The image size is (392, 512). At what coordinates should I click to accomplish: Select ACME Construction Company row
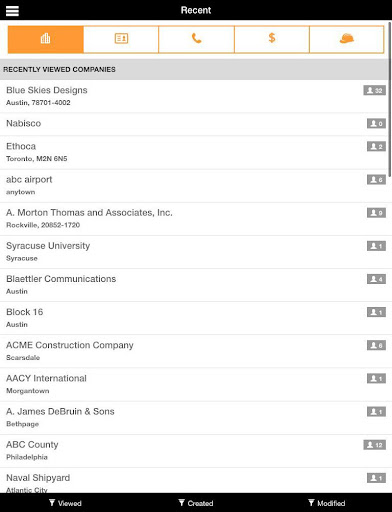coord(194,351)
